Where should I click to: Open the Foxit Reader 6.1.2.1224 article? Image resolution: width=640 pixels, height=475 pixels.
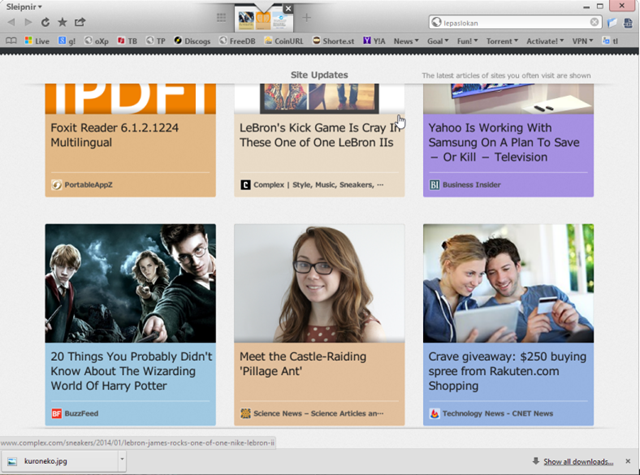pos(114,135)
